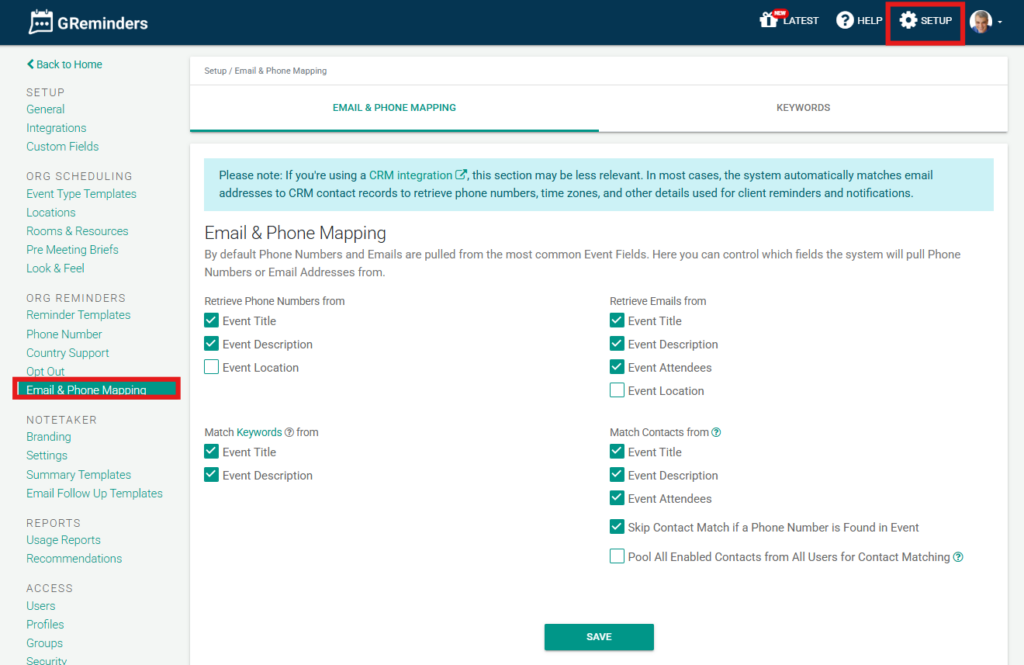Click the user profile avatar
Image resolution: width=1024 pixels, height=665 pixels.
pyautogui.click(x=981, y=21)
